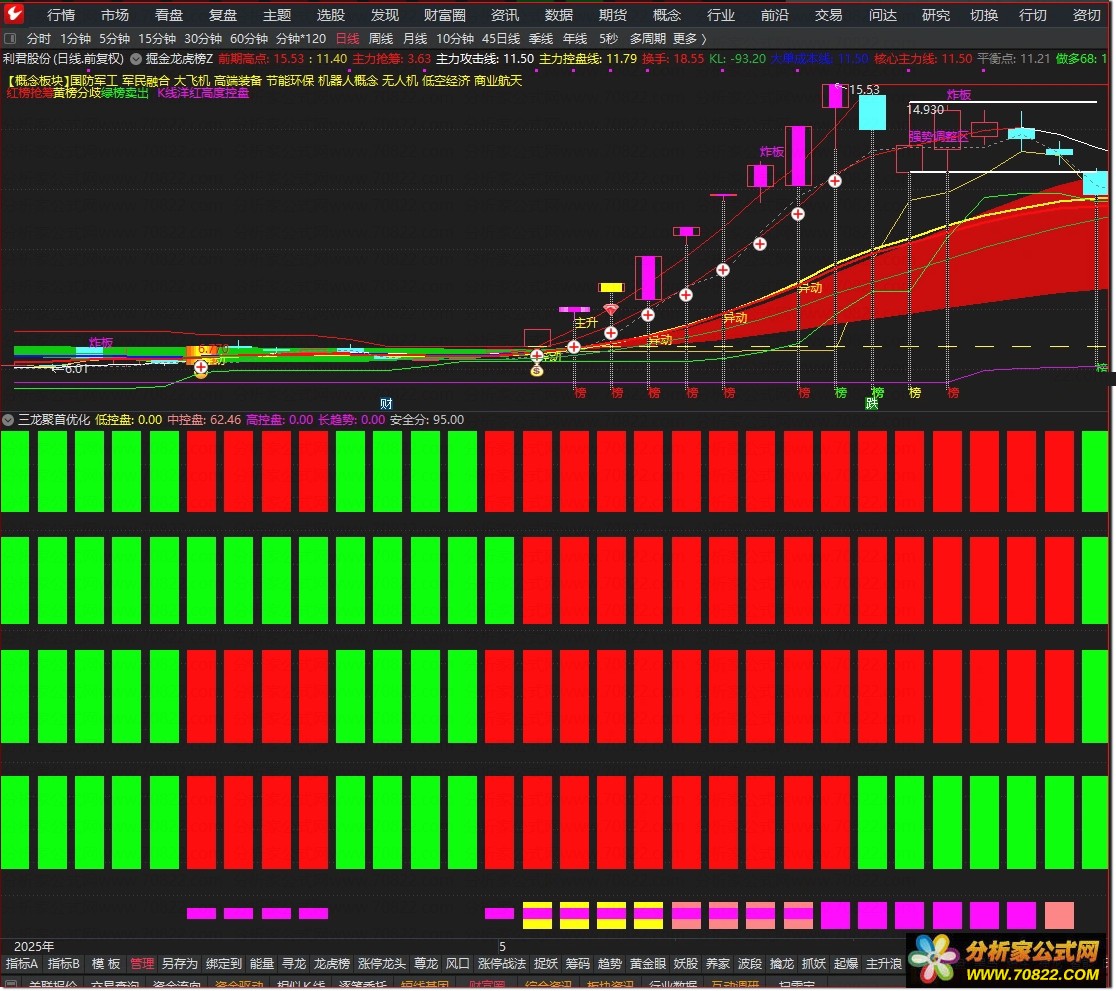Open the 机器人概念 concept sector

[348, 80]
